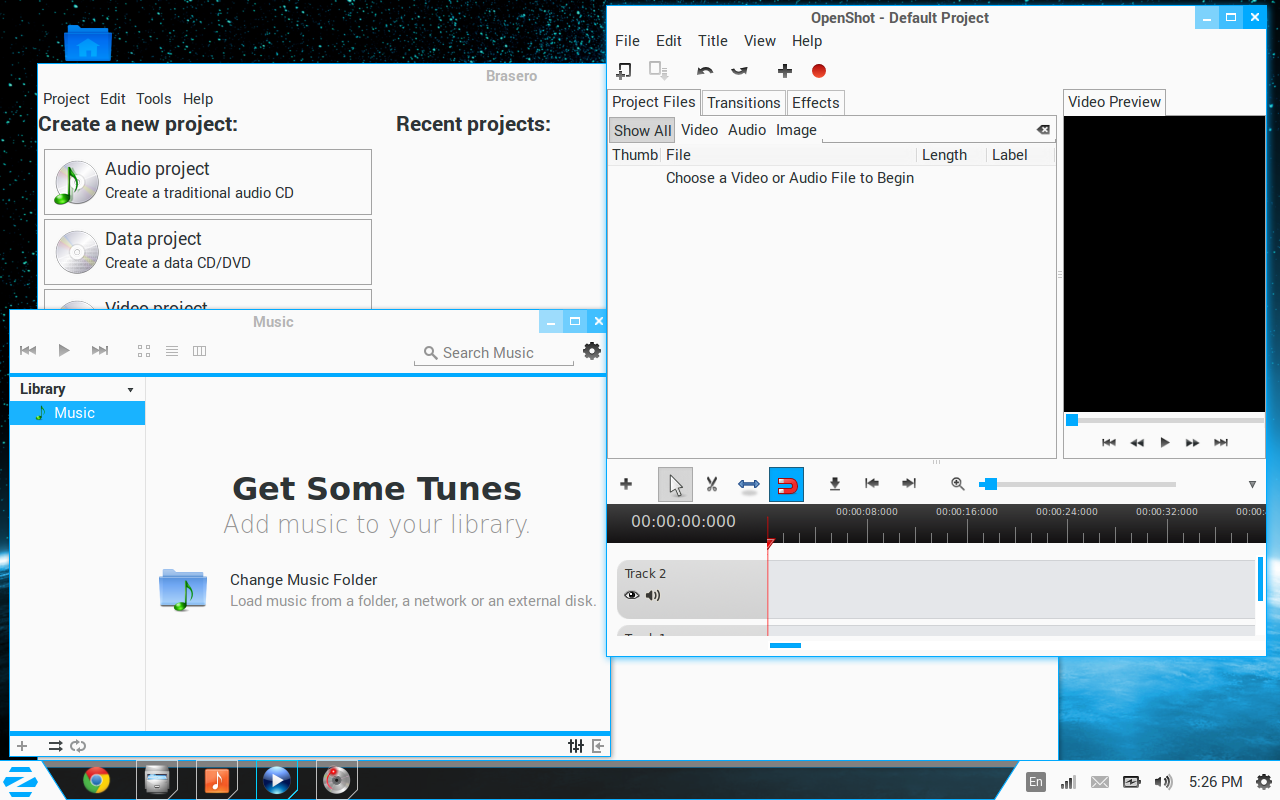This screenshot has height=800, width=1280.
Task: Open the OpenShot Title menu
Action: pos(713,41)
